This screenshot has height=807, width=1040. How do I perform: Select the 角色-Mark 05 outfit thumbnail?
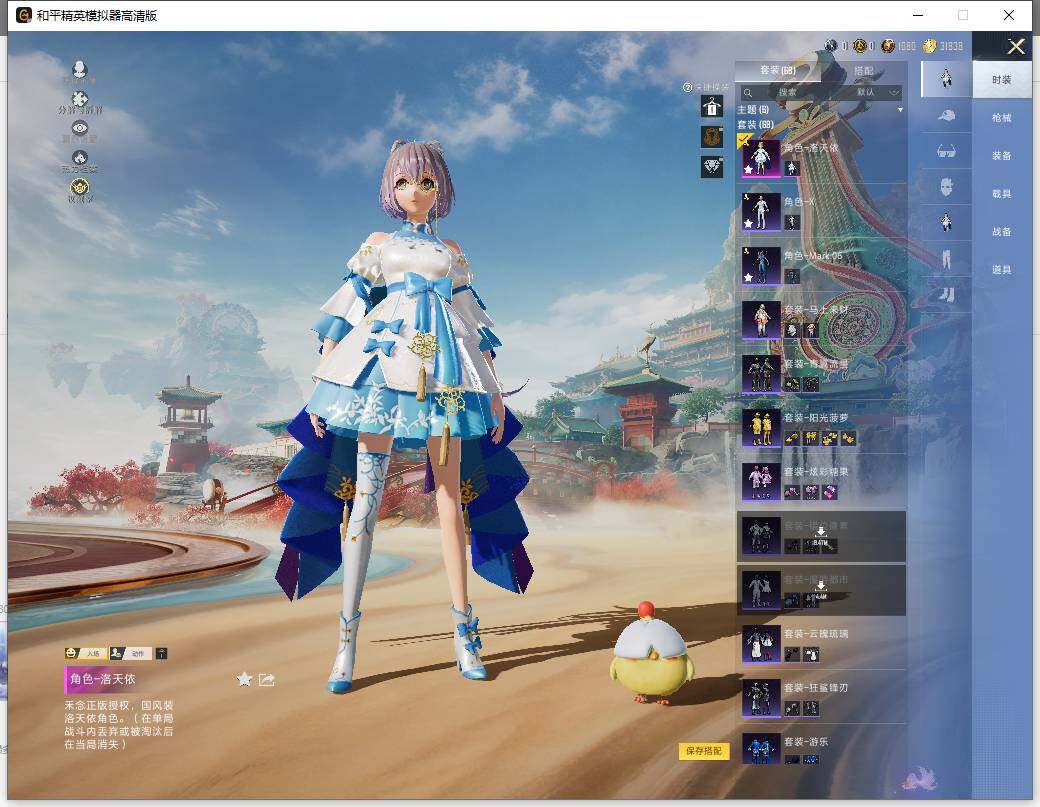[761, 265]
